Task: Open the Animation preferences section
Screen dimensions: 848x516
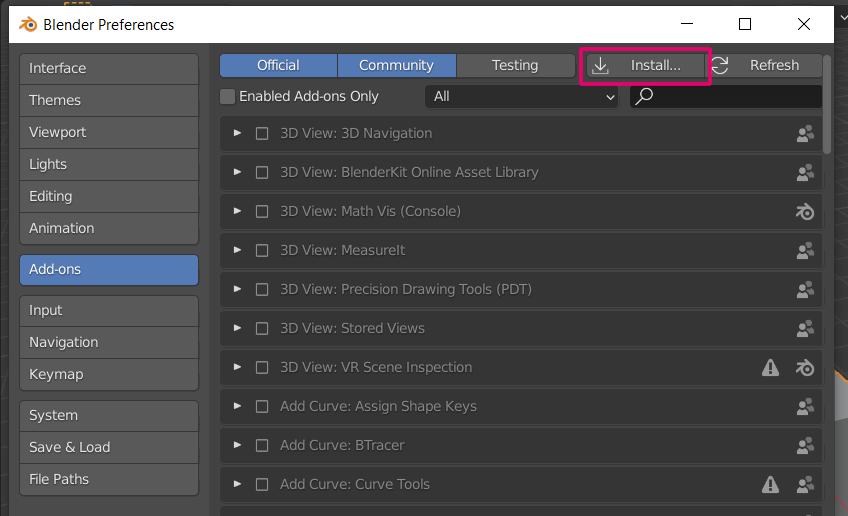Action: [109, 228]
